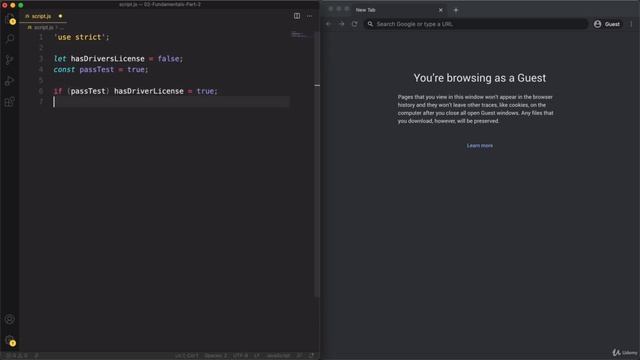Open editor More Actions menu
This screenshot has width=640, height=360.
(309, 16)
